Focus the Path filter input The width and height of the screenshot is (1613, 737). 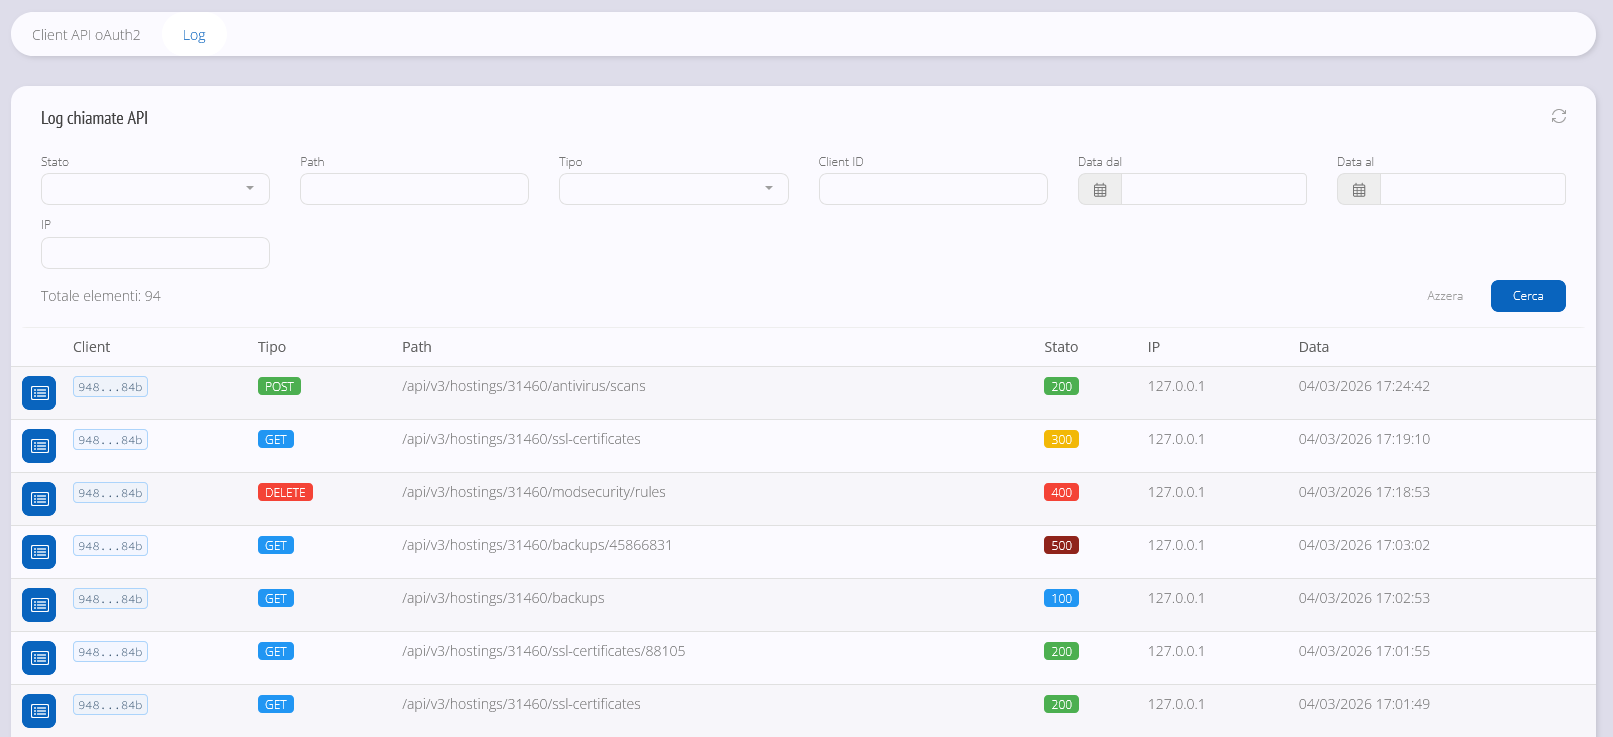[x=414, y=189]
